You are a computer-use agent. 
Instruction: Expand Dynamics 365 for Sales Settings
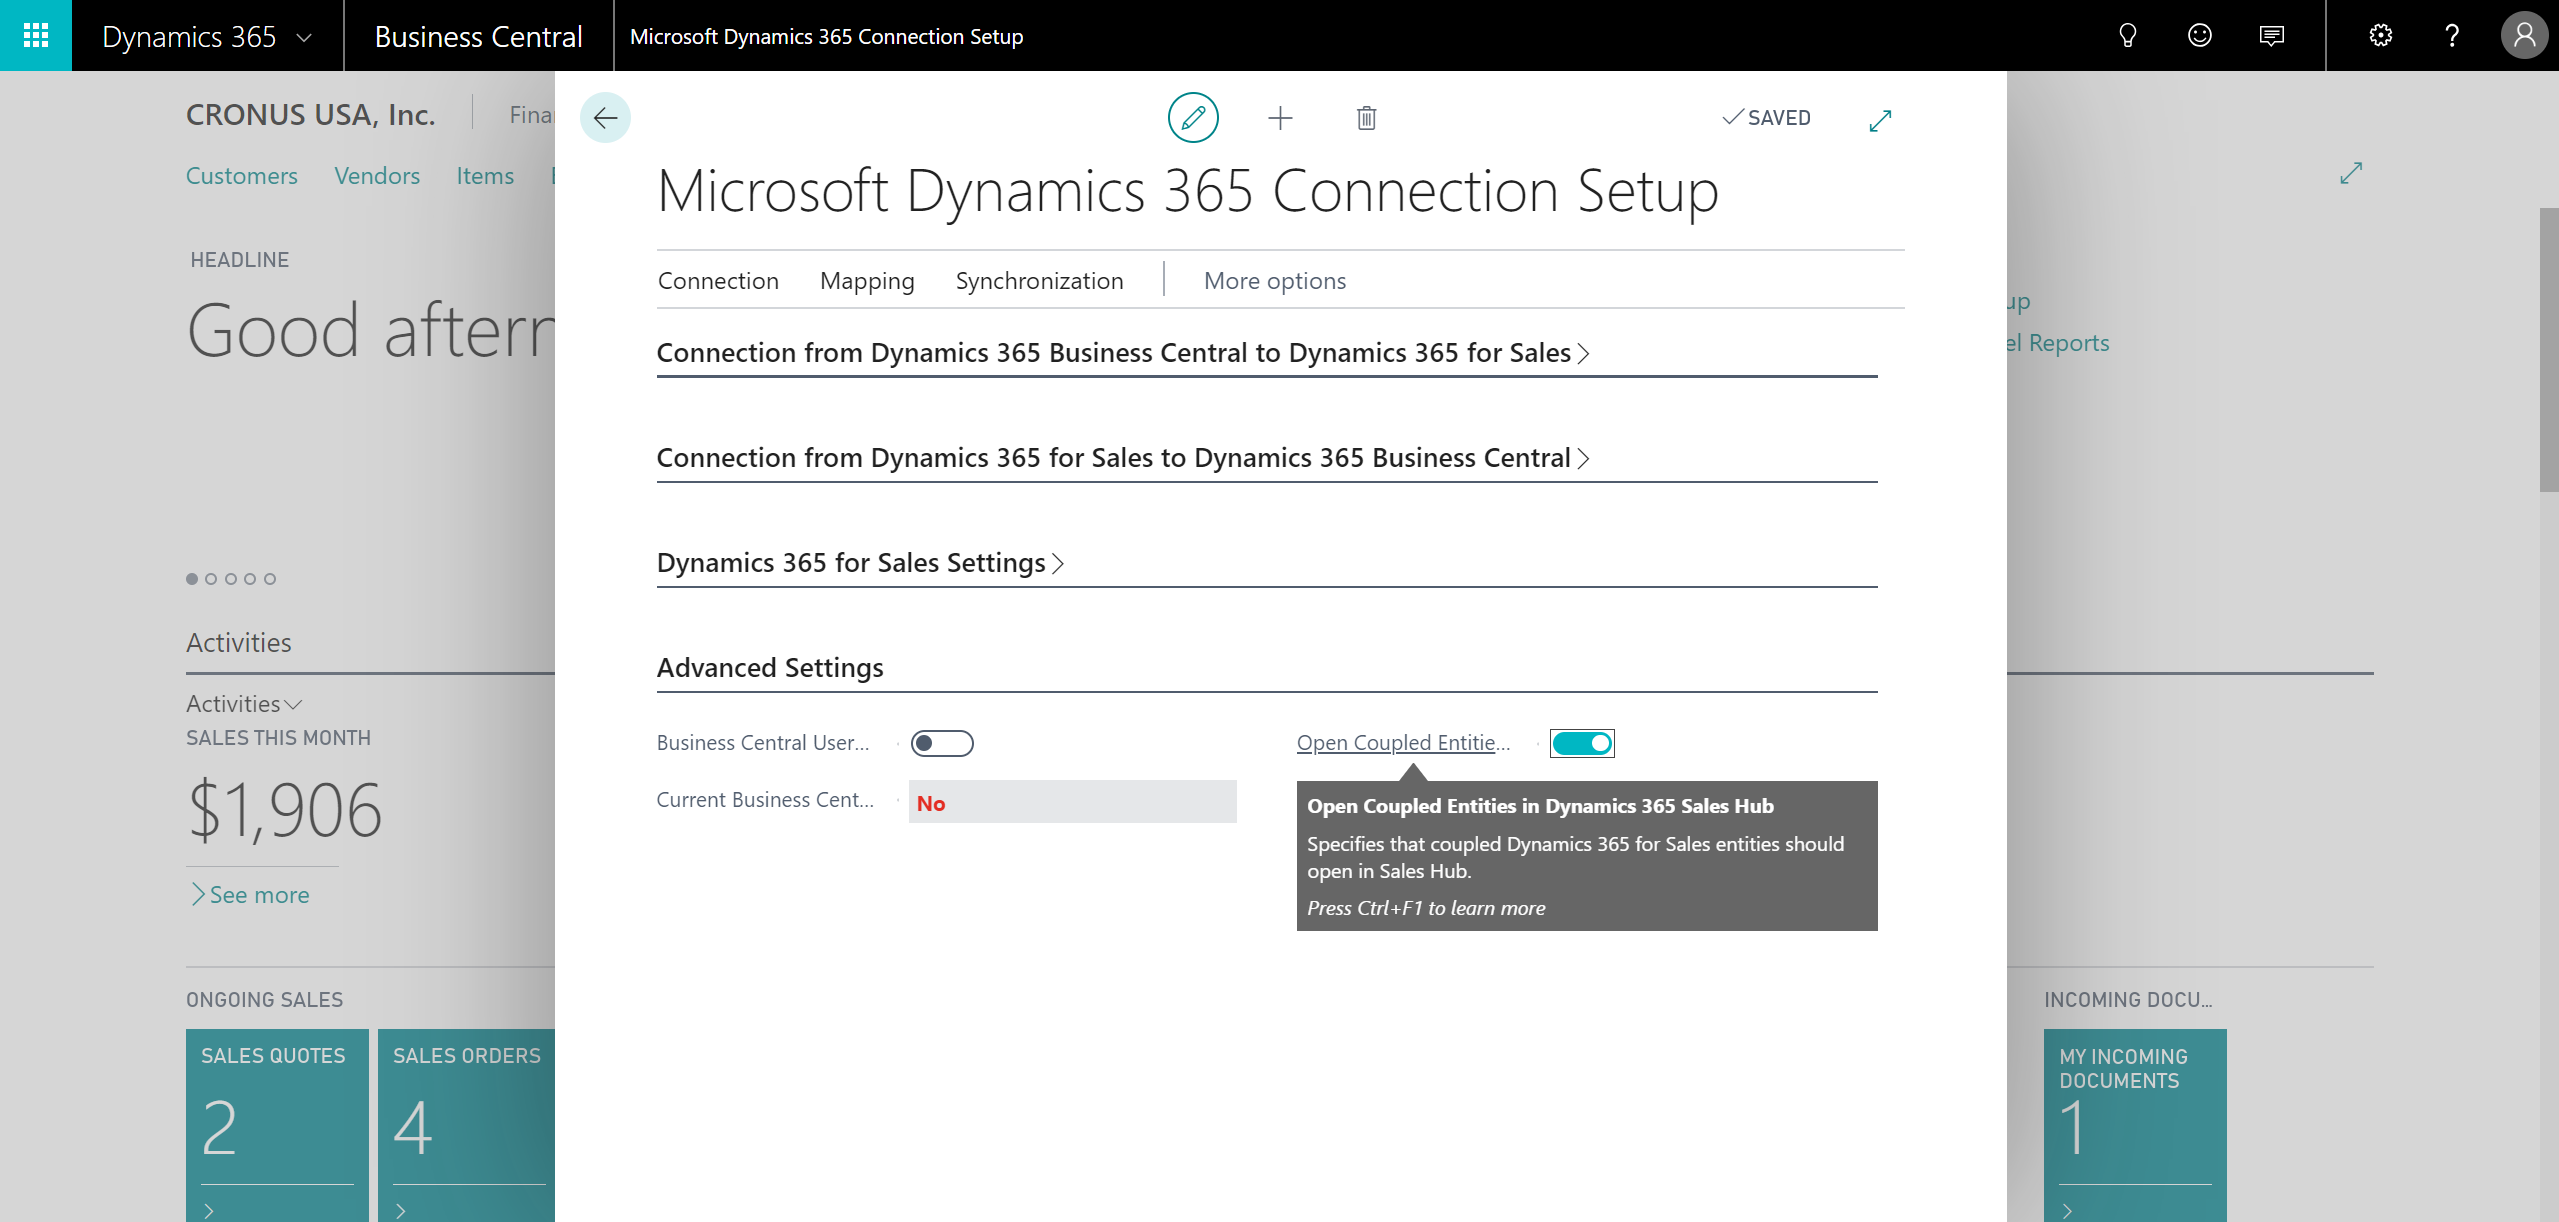[x=860, y=563]
